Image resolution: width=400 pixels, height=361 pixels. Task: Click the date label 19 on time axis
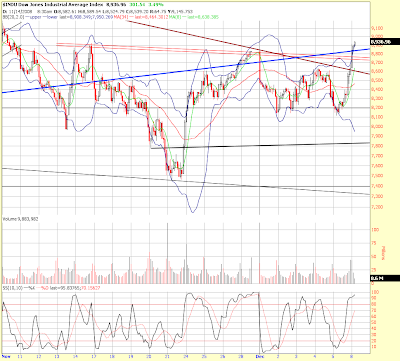pos(131,356)
